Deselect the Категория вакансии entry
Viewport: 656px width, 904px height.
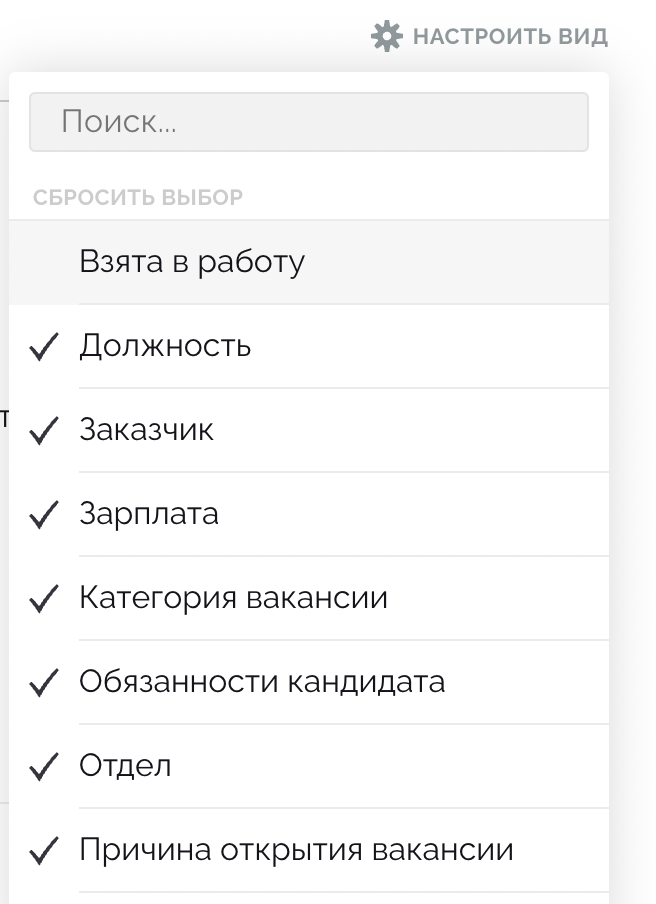309,598
